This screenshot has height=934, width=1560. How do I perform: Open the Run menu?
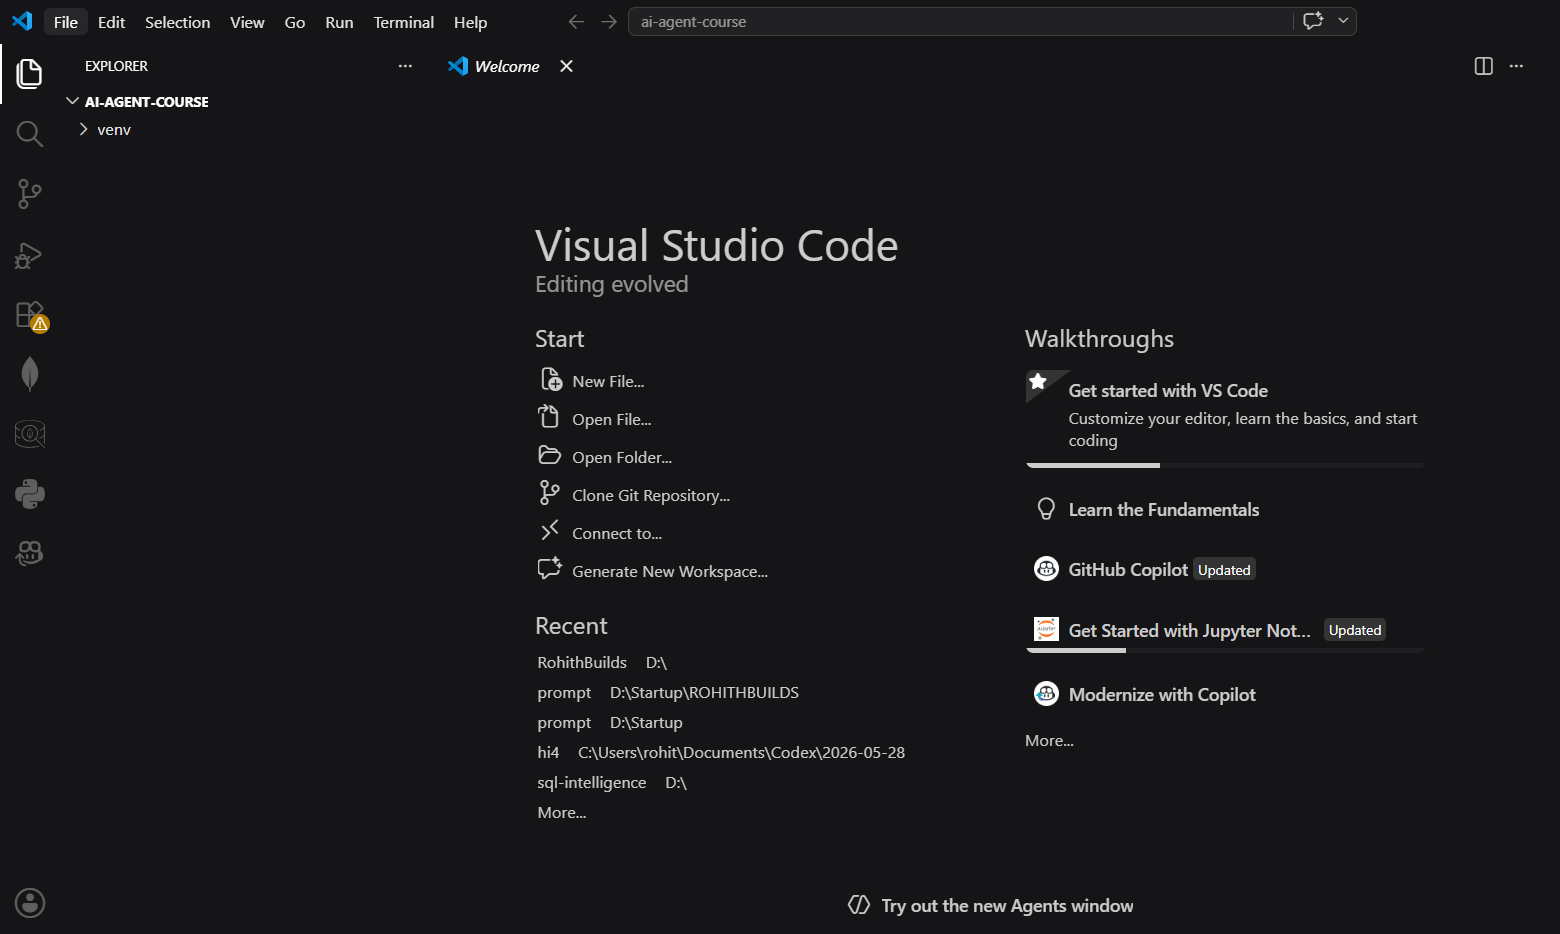click(339, 22)
